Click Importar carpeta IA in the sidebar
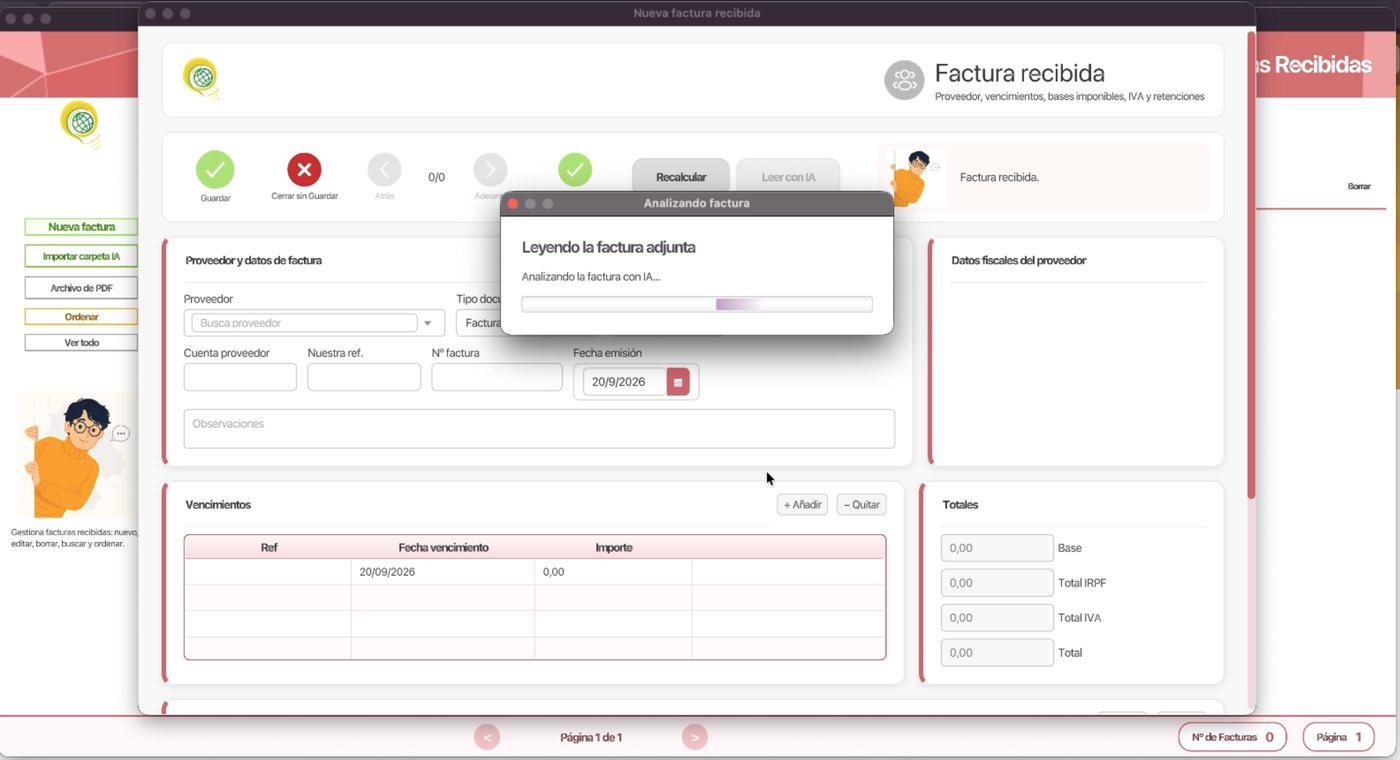 tap(81, 257)
